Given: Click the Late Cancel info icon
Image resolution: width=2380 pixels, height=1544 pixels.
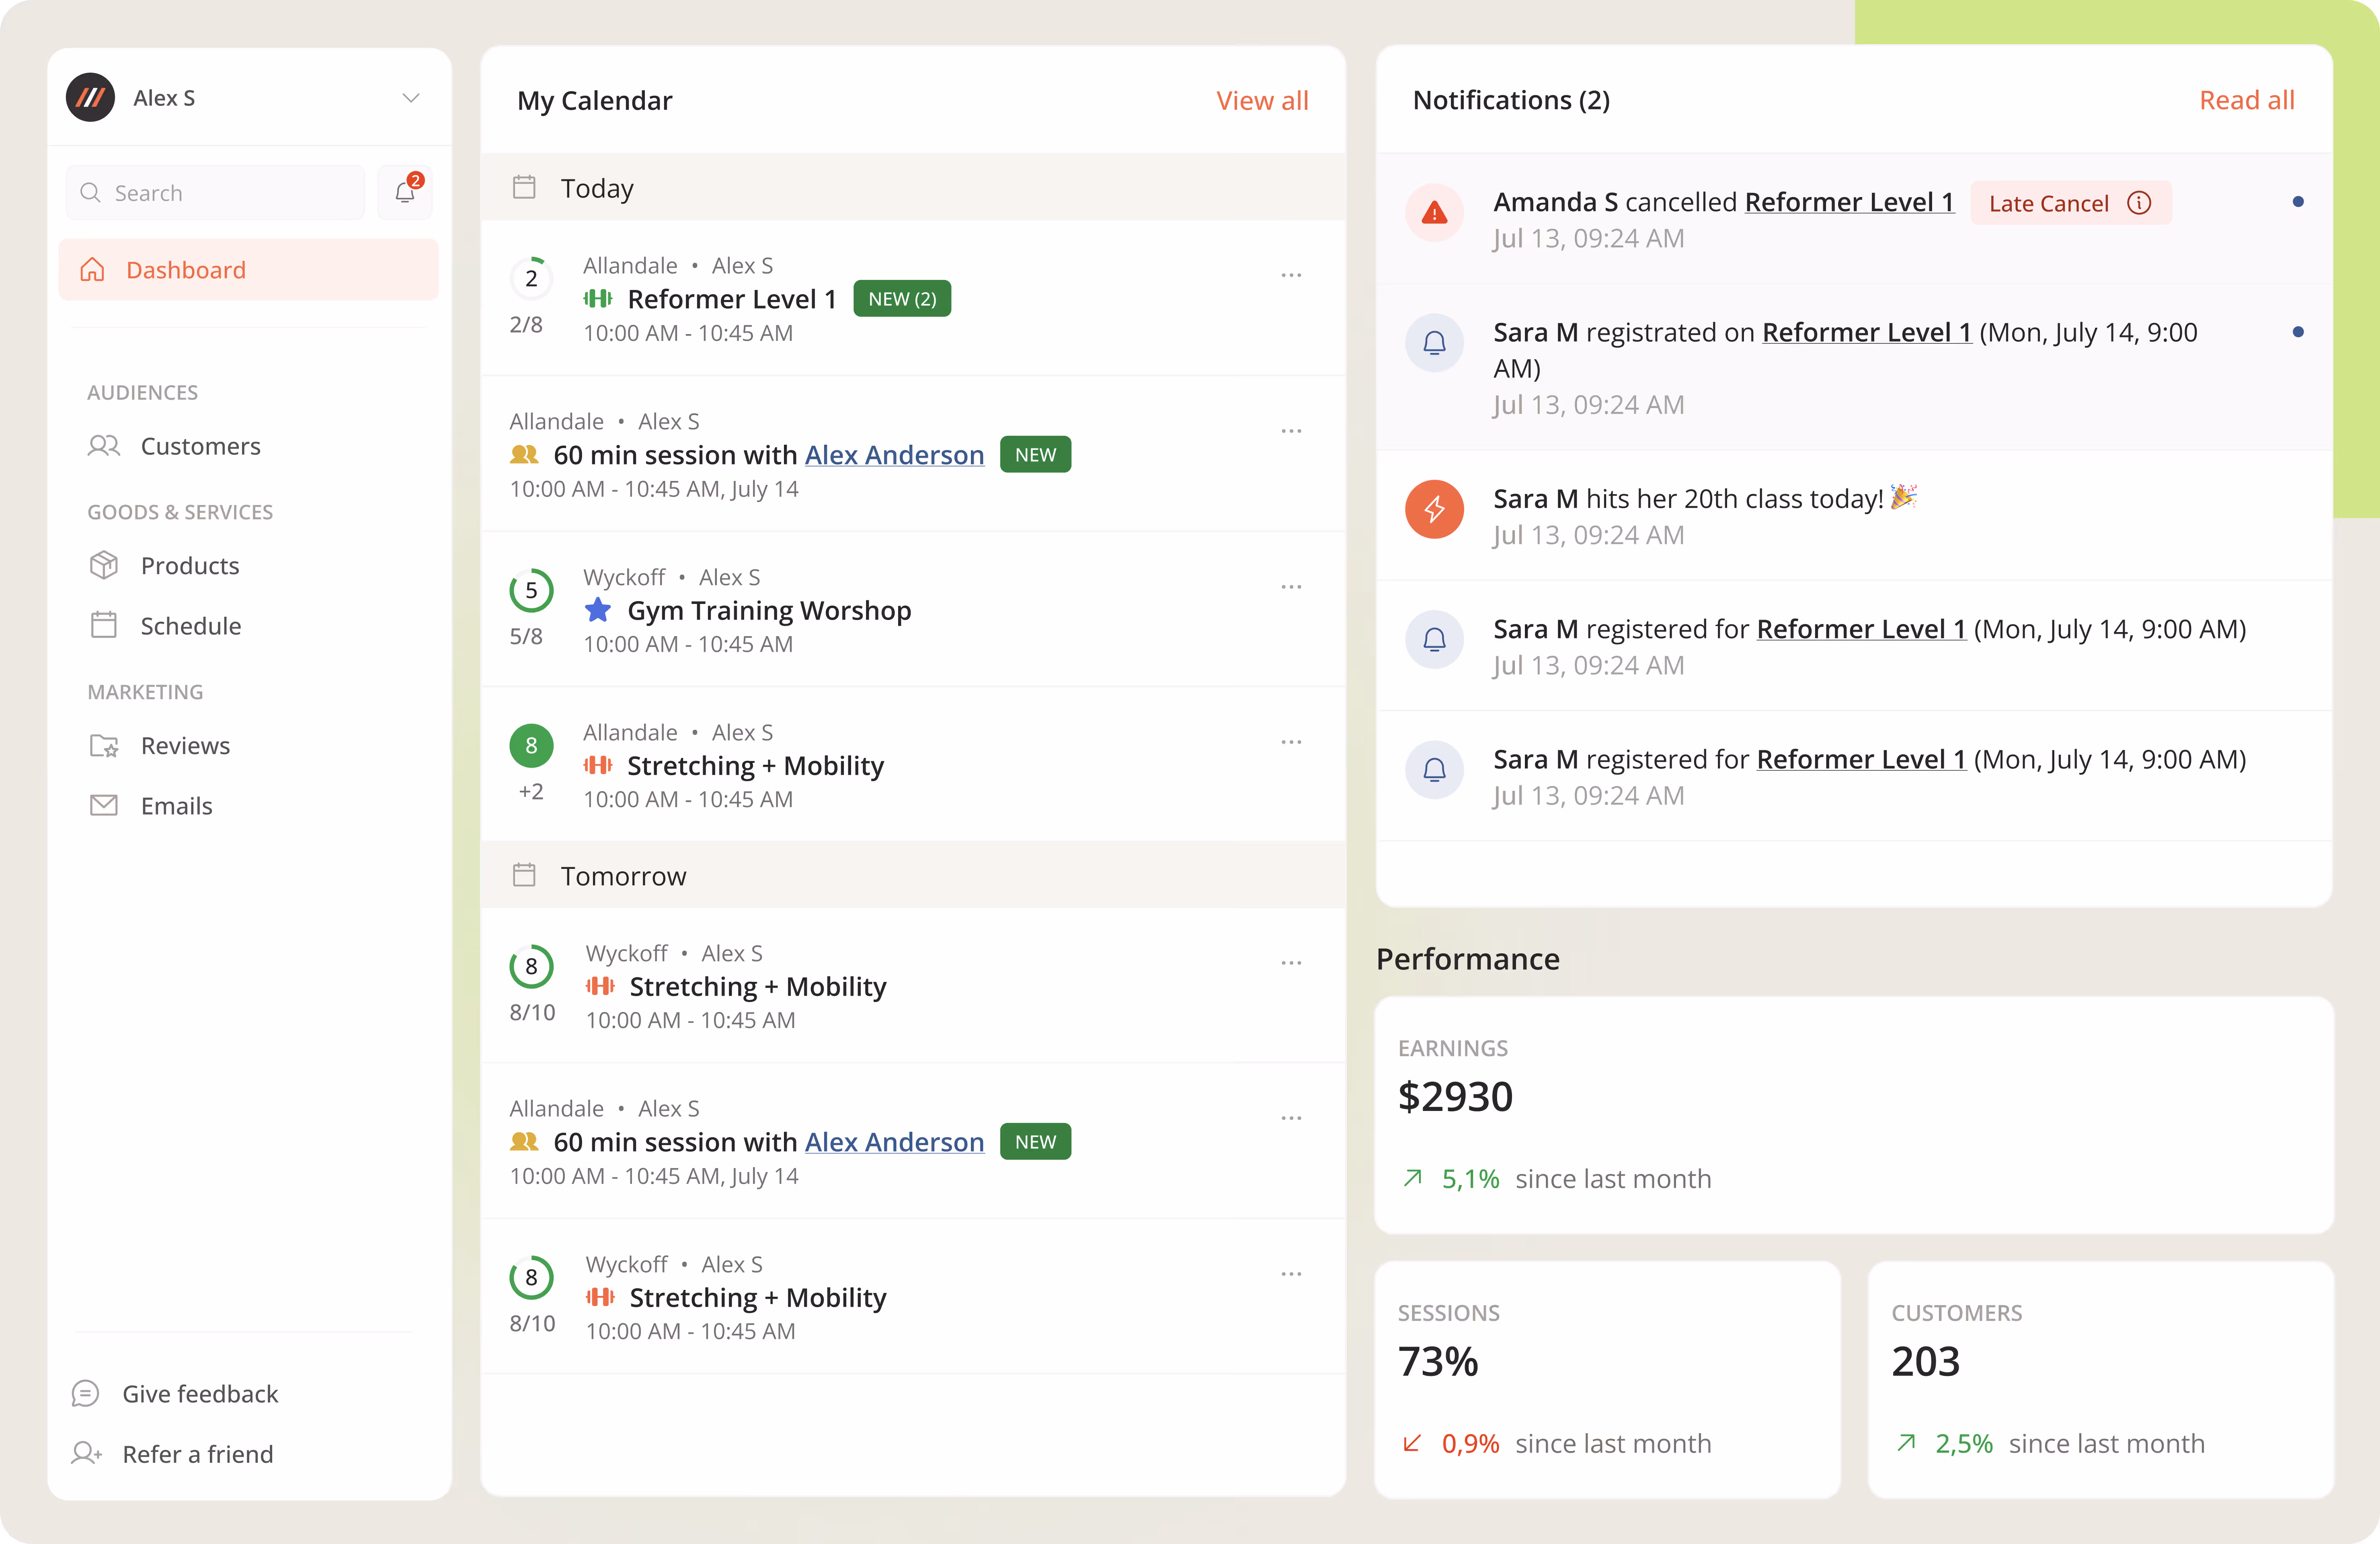Looking at the screenshot, I should click(x=2139, y=203).
